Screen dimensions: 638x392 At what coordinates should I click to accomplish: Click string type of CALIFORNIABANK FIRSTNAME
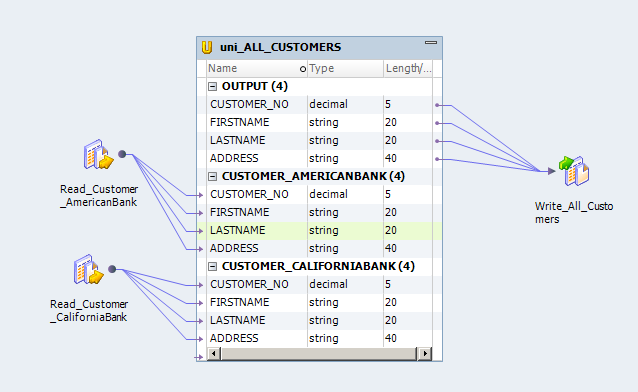click(324, 302)
